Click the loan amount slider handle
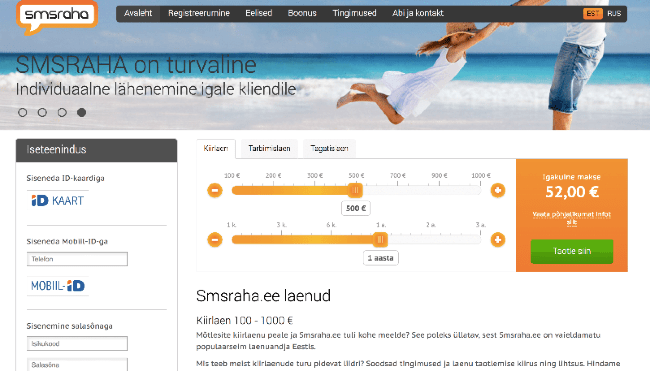Image resolution: width=650 pixels, height=371 pixels. point(355,190)
